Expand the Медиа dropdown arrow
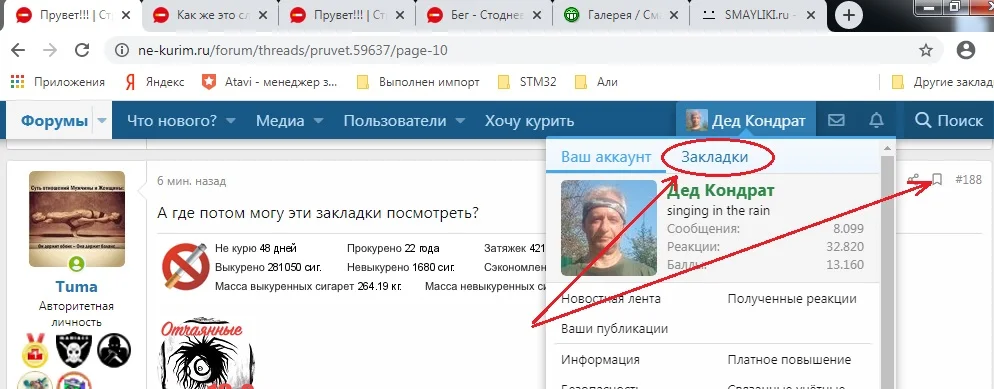994x389 pixels. tap(318, 121)
